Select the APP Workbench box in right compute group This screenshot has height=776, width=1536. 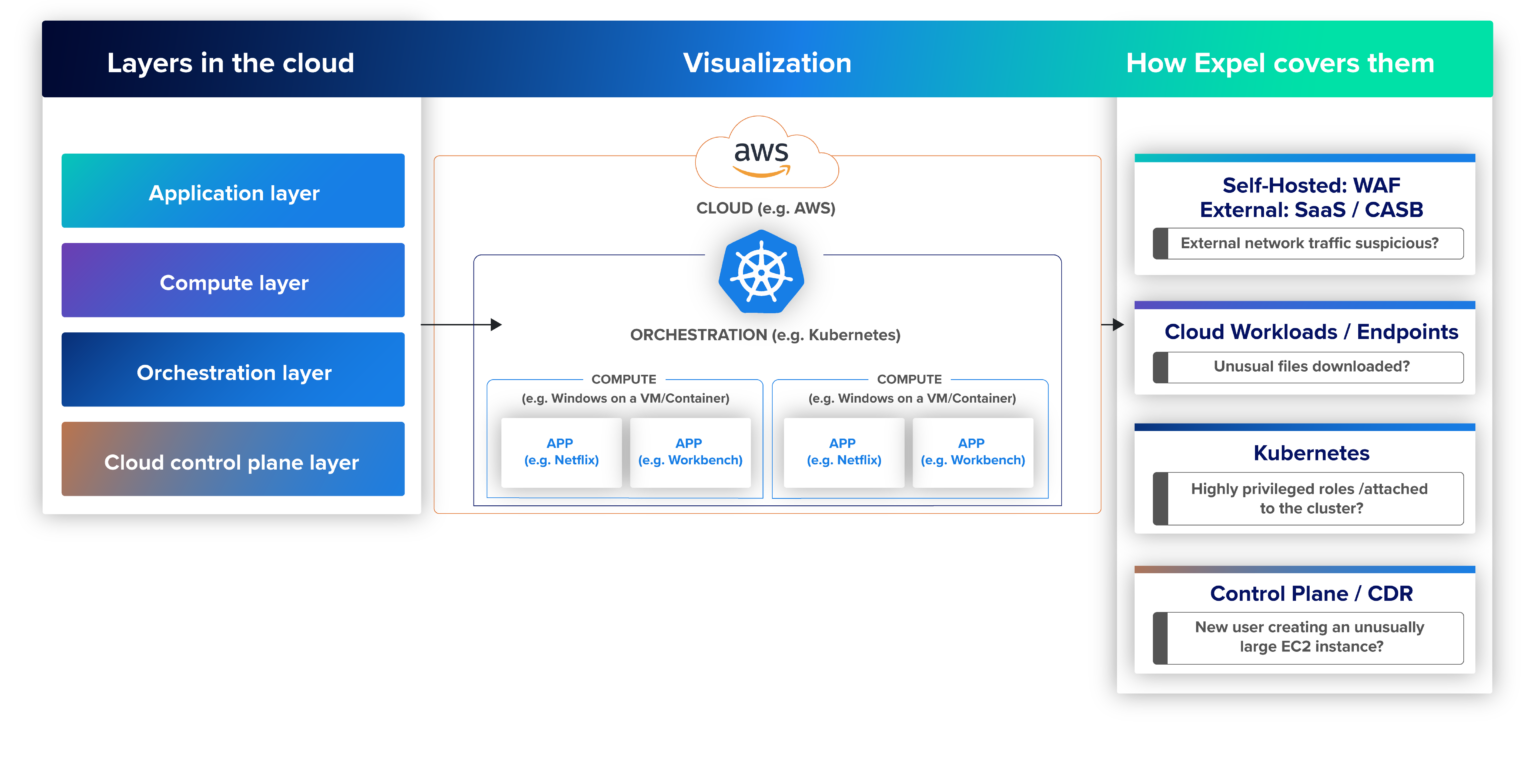[x=972, y=451]
